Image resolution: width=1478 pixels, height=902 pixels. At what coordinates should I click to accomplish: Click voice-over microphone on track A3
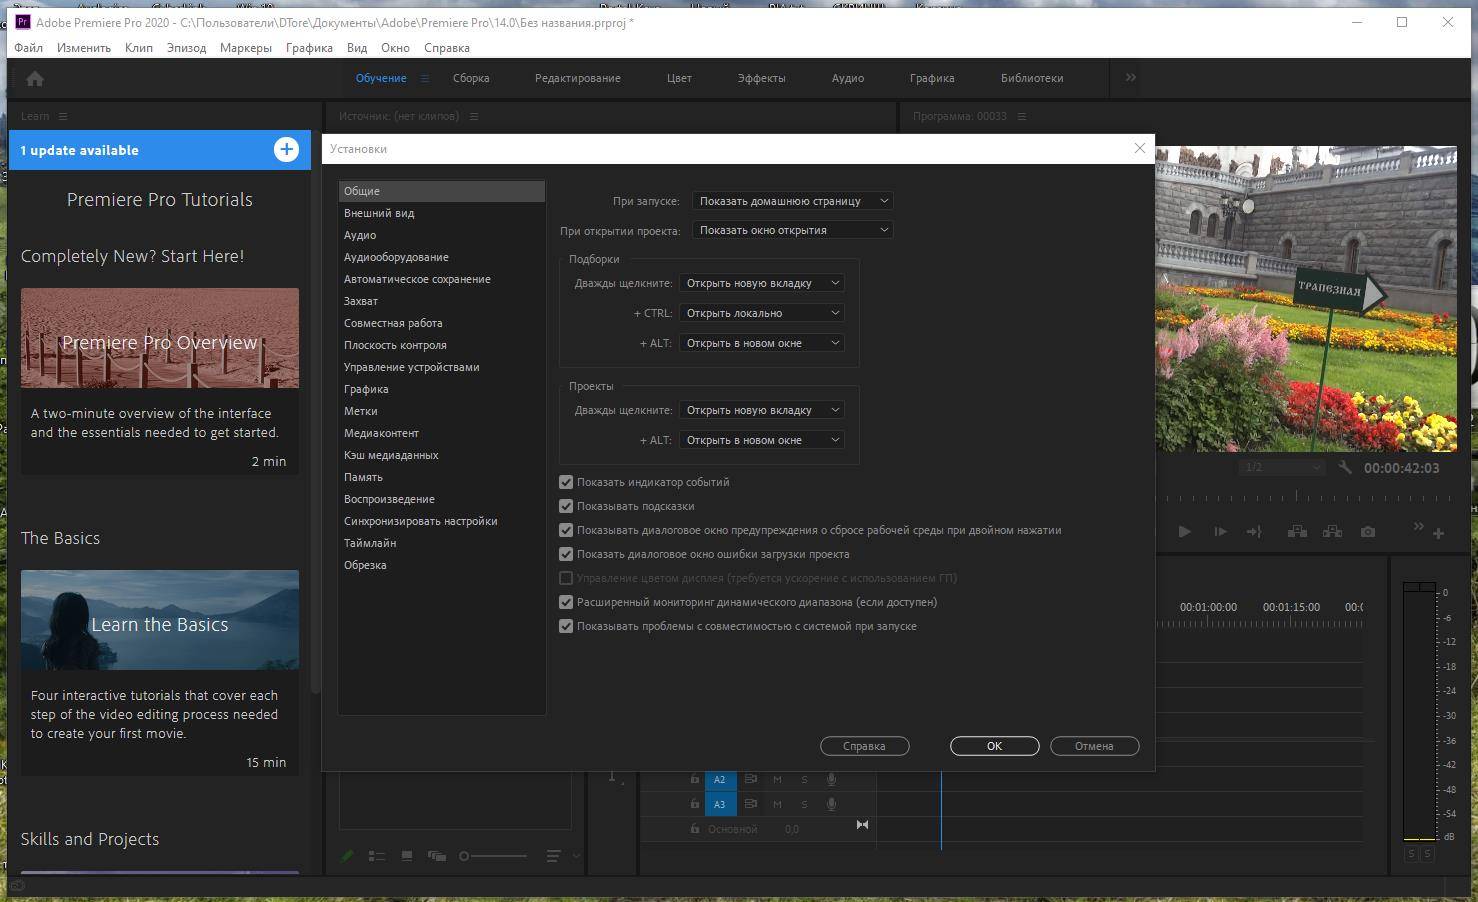(831, 804)
